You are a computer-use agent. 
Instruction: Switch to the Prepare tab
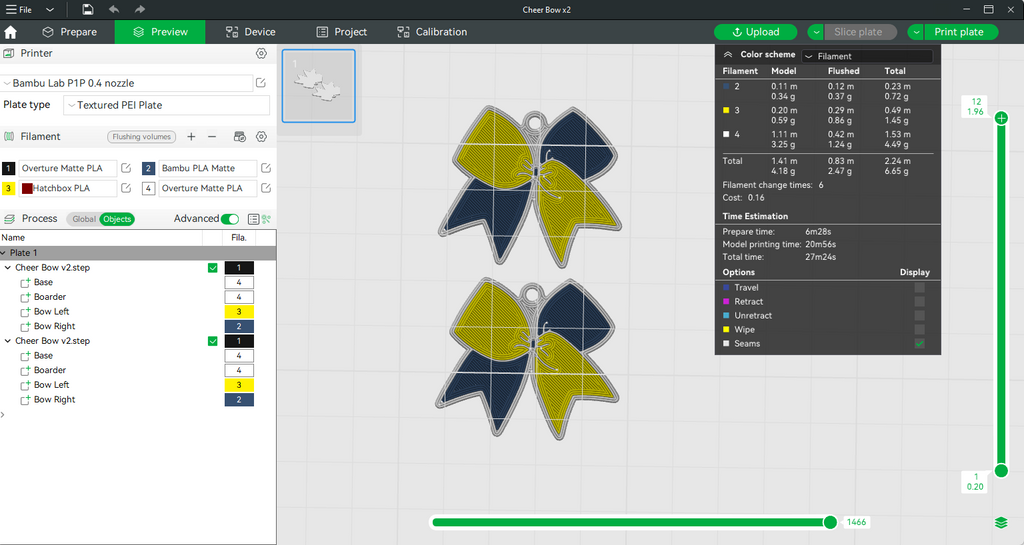coord(69,32)
